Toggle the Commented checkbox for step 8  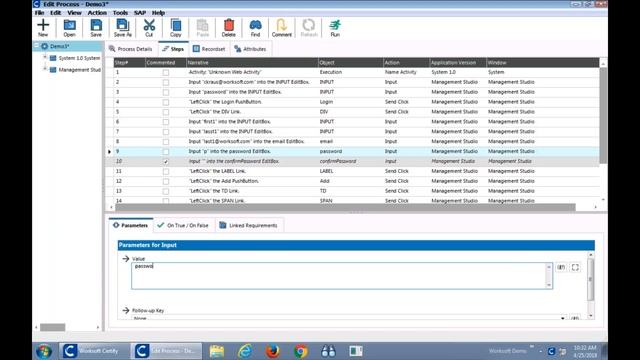click(x=166, y=142)
